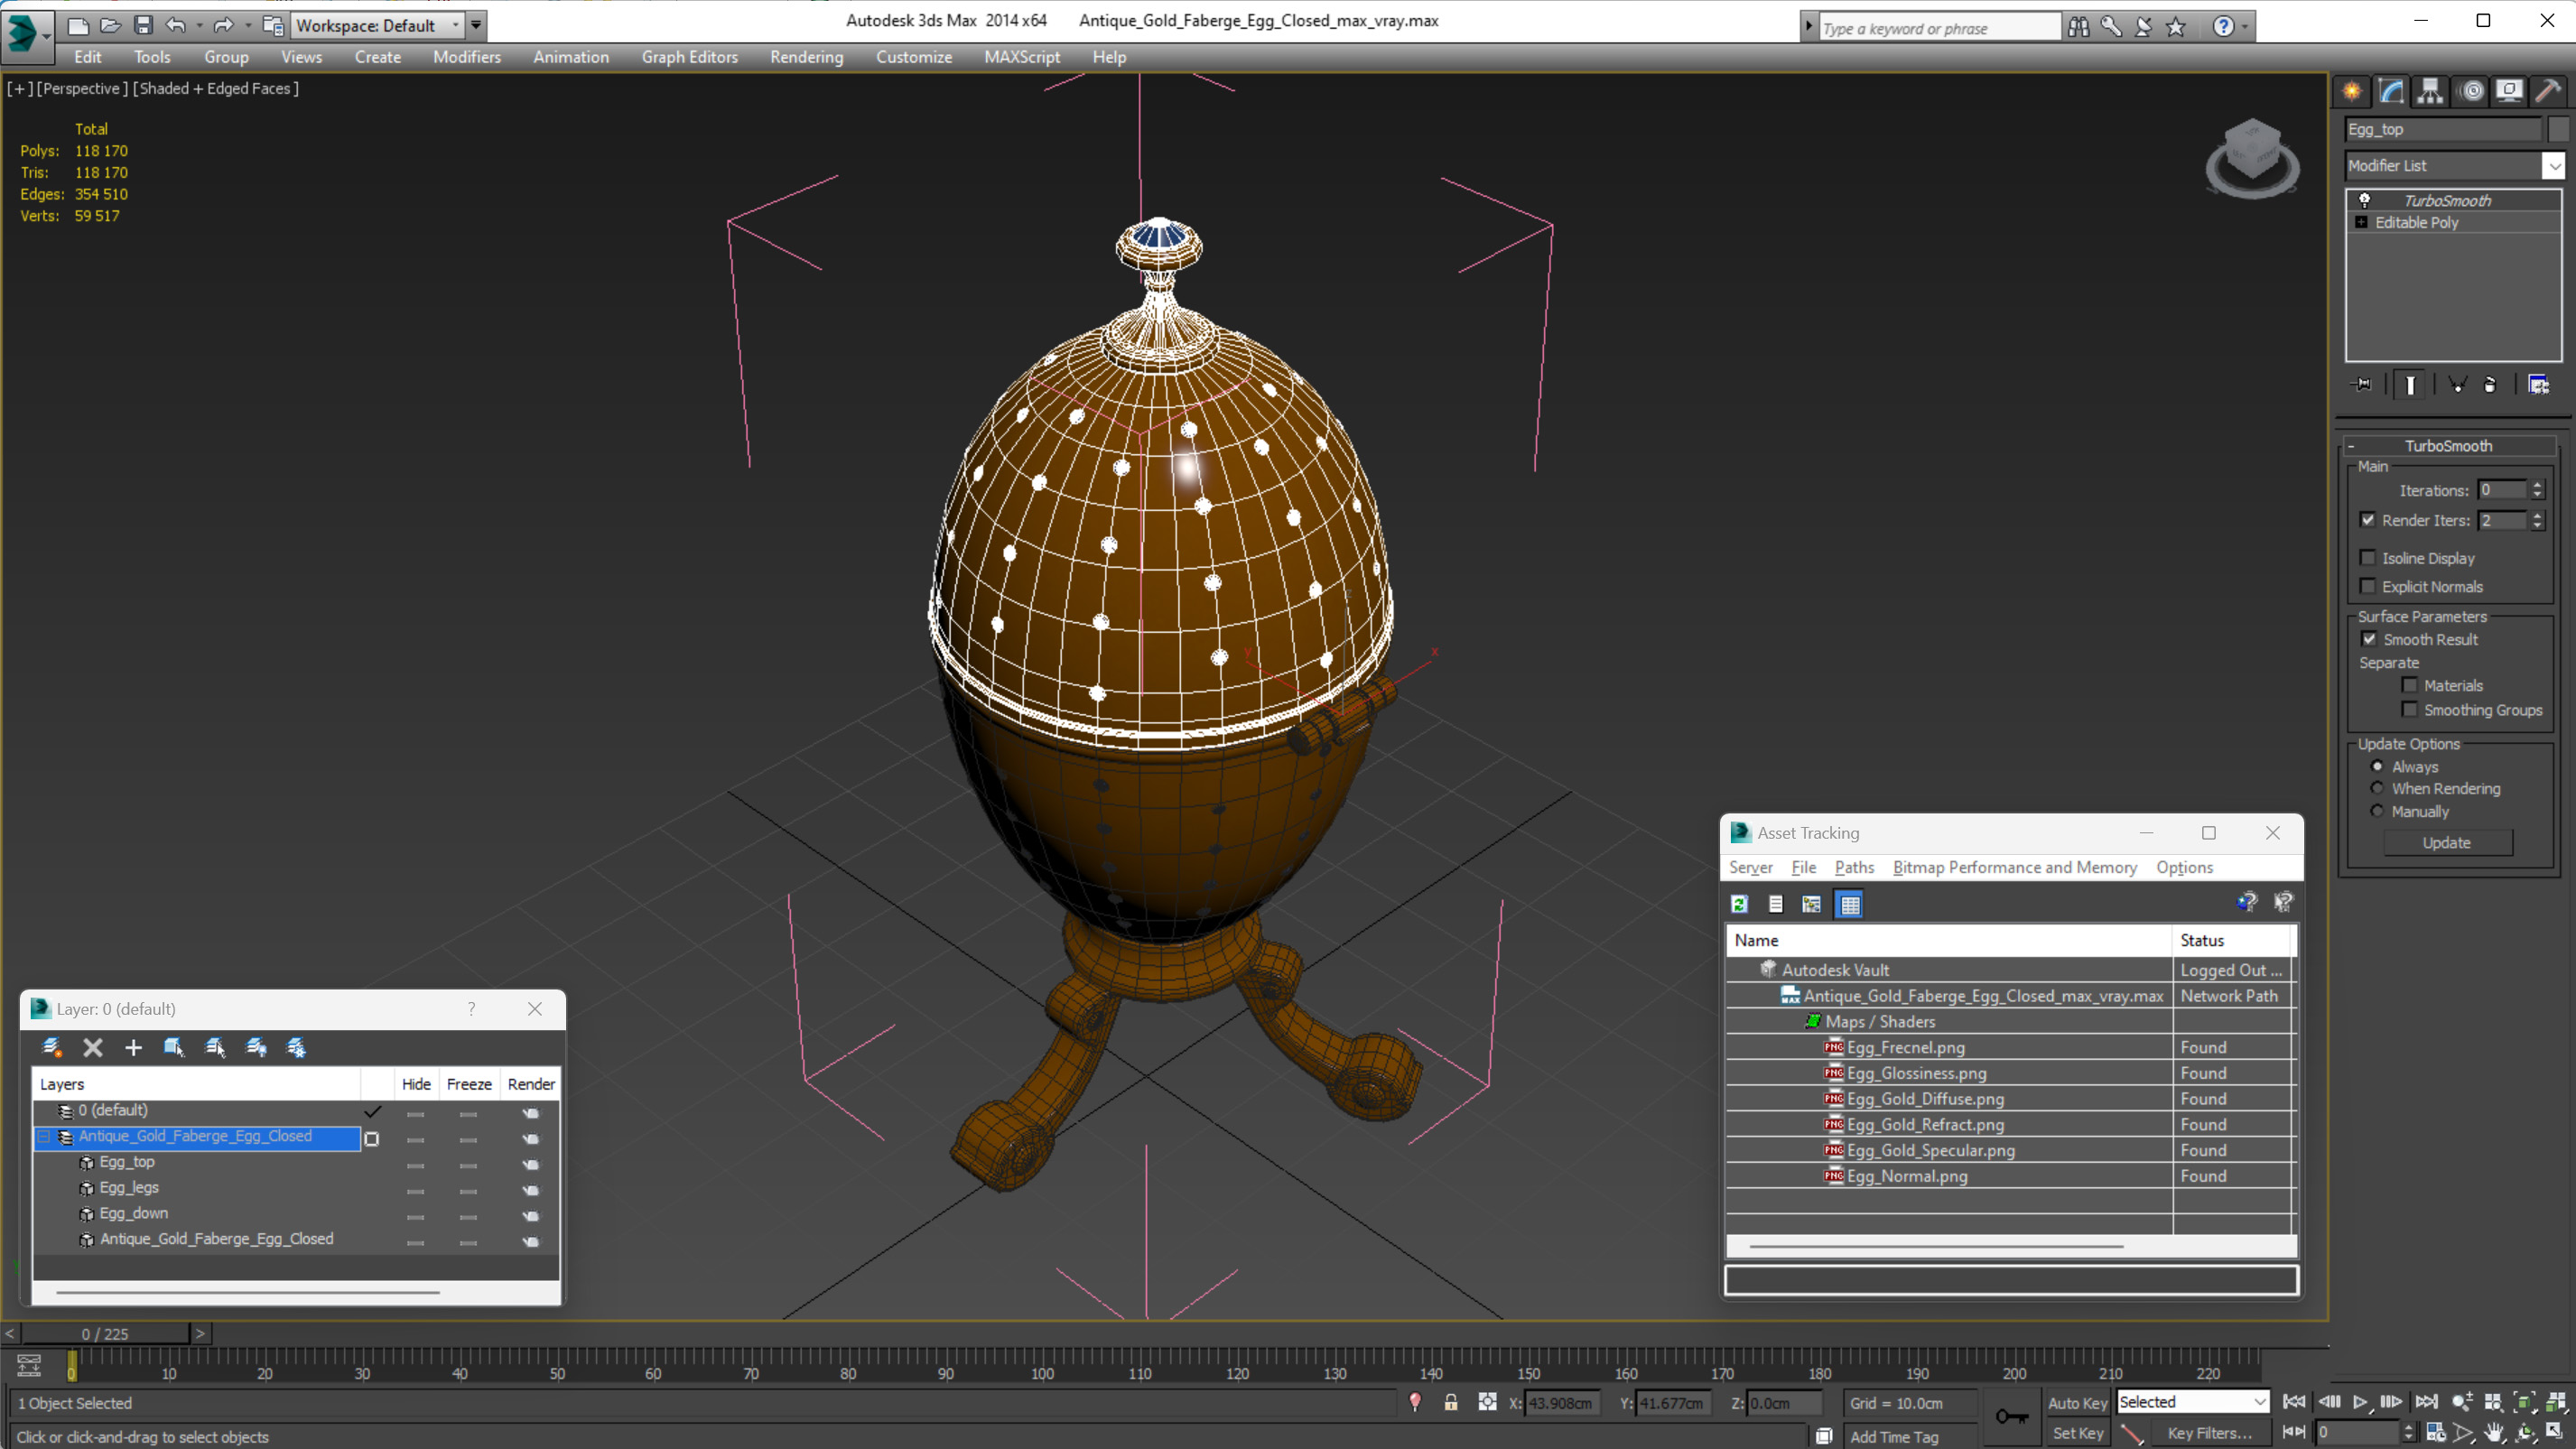
Task: Enable Separate by Materials checkbox
Action: click(x=2410, y=685)
